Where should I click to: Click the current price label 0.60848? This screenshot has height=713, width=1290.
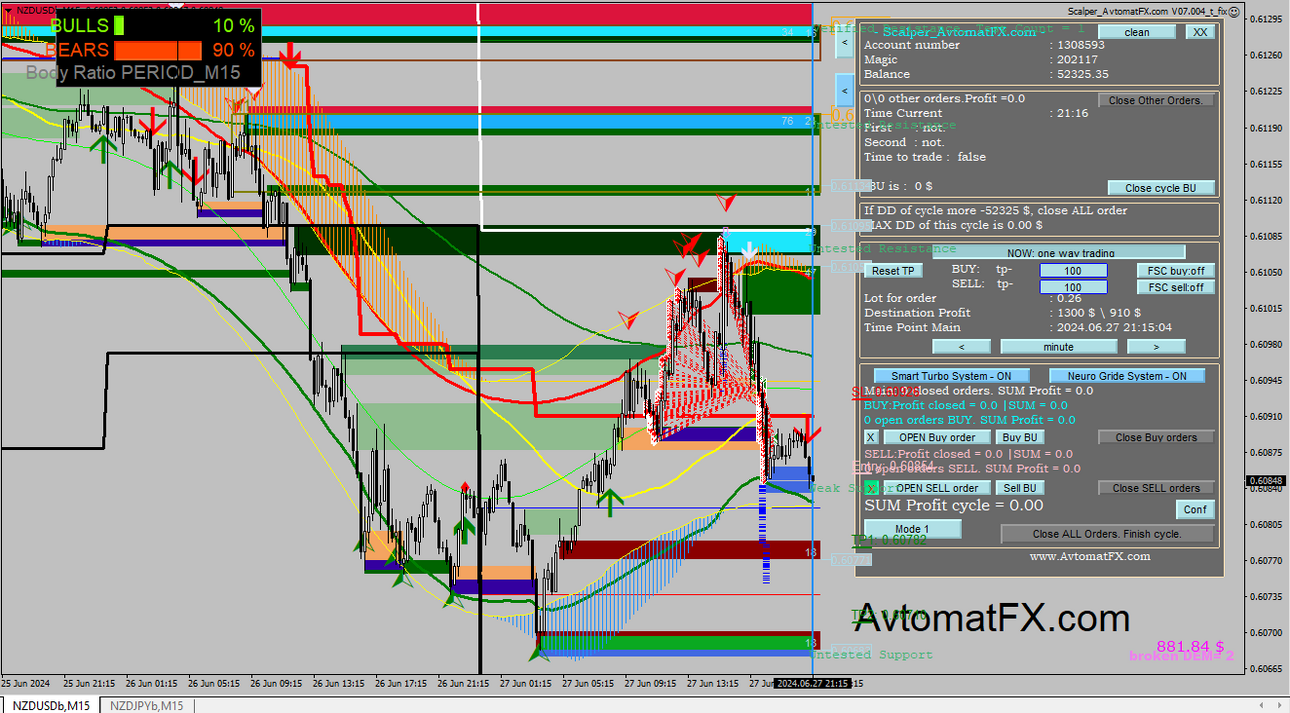pos(1265,480)
